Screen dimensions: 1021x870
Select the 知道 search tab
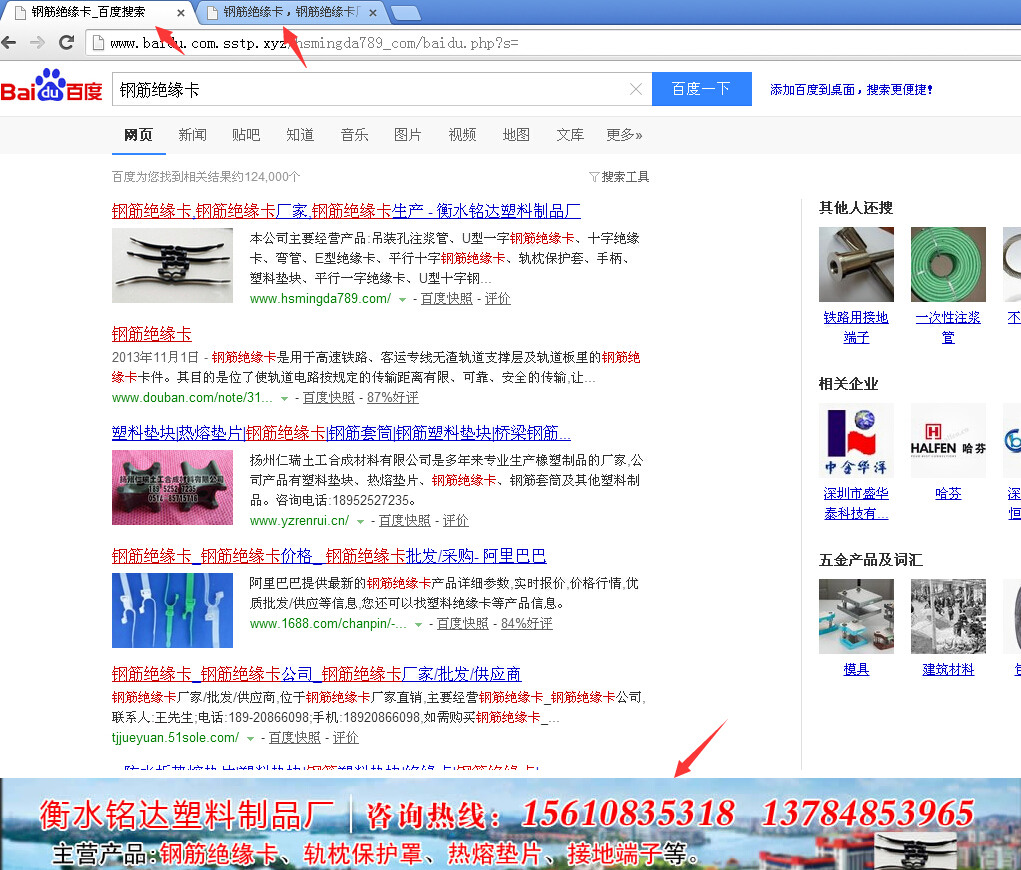point(300,135)
